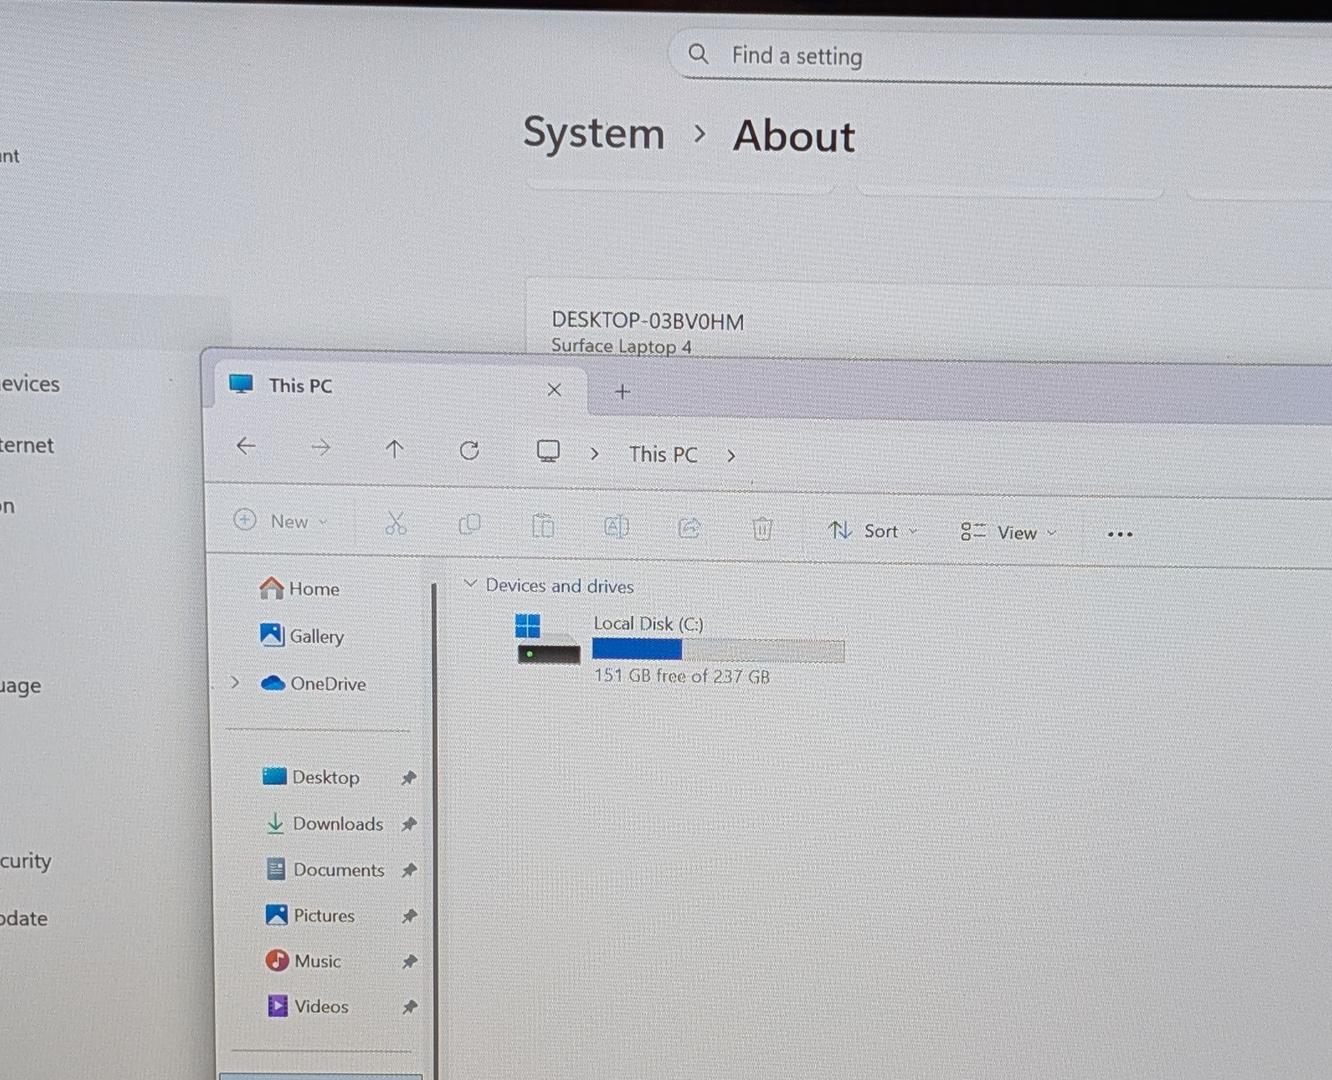Refresh the This PC view
The width and height of the screenshot is (1332, 1080).
point(469,450)
